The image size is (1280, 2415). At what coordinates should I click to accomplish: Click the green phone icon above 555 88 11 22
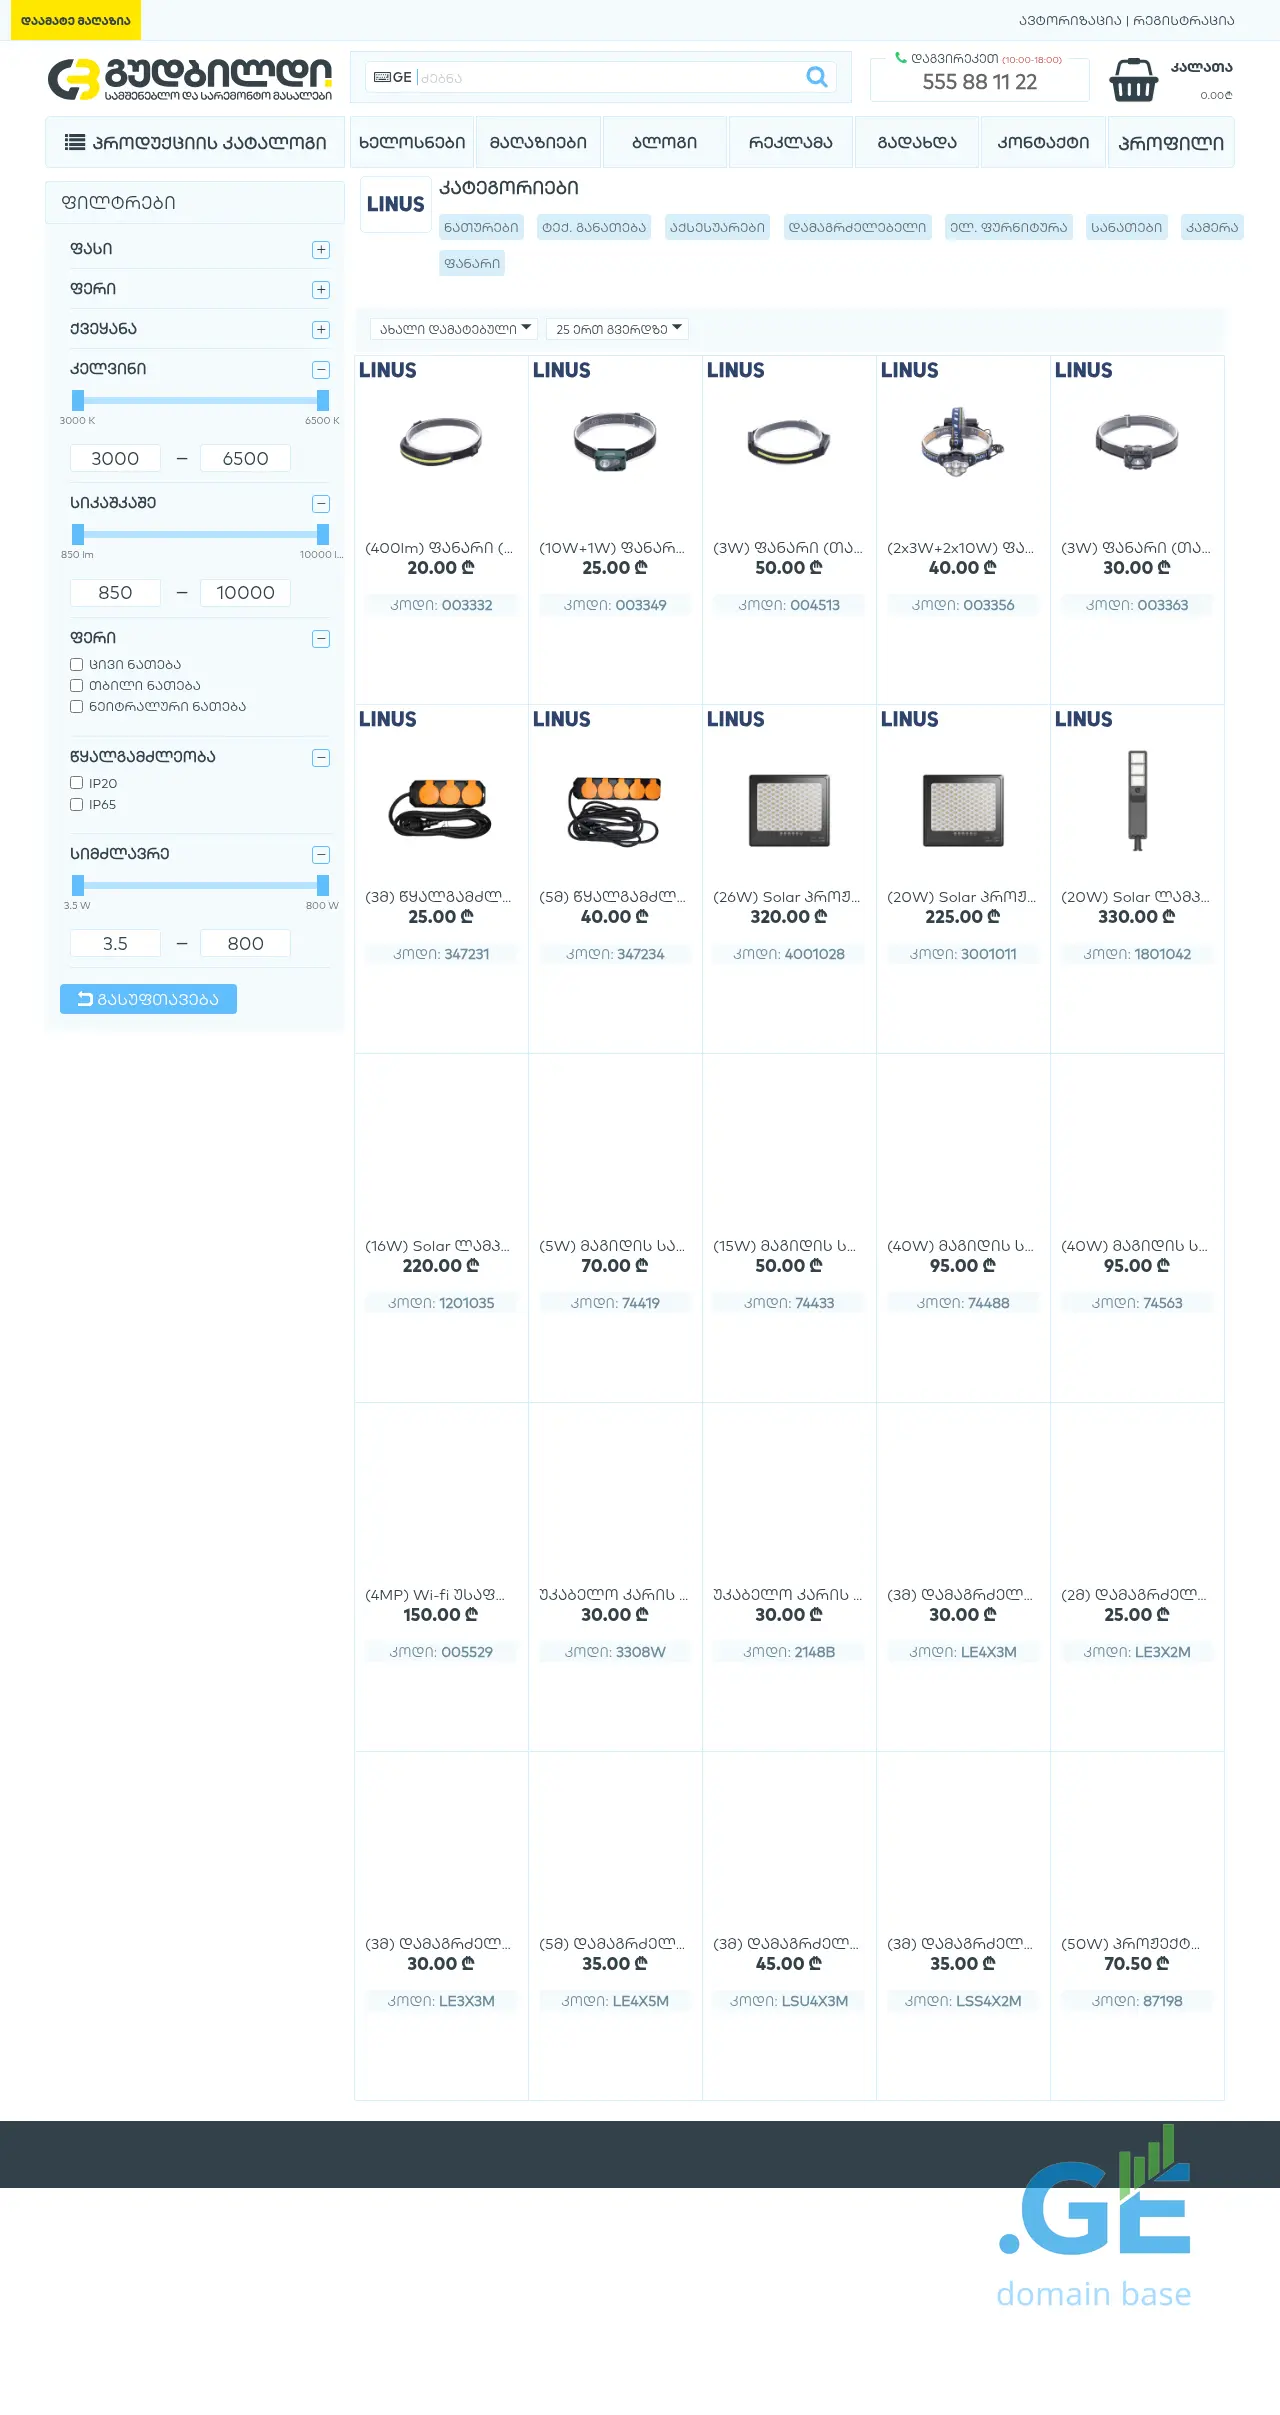[900, 58]
